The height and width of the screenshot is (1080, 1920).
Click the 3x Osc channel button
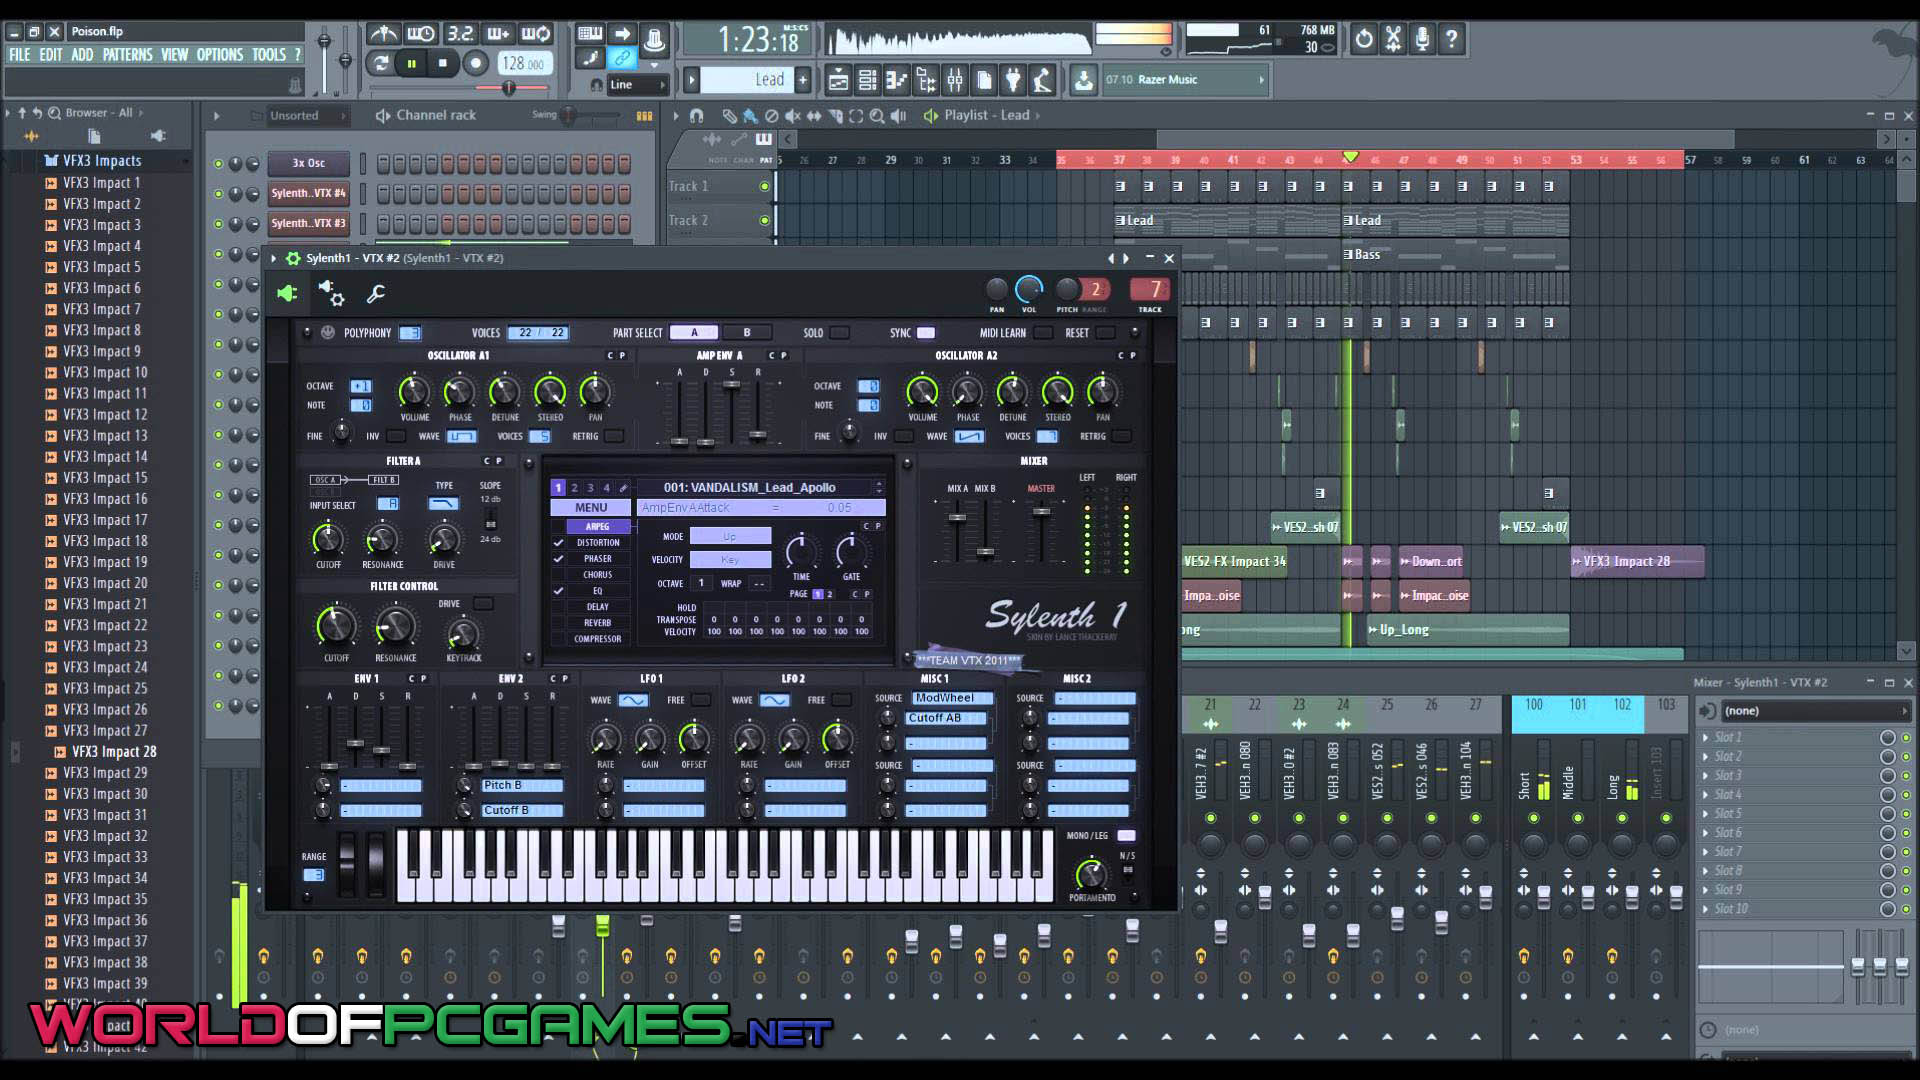tap(309, 163)
